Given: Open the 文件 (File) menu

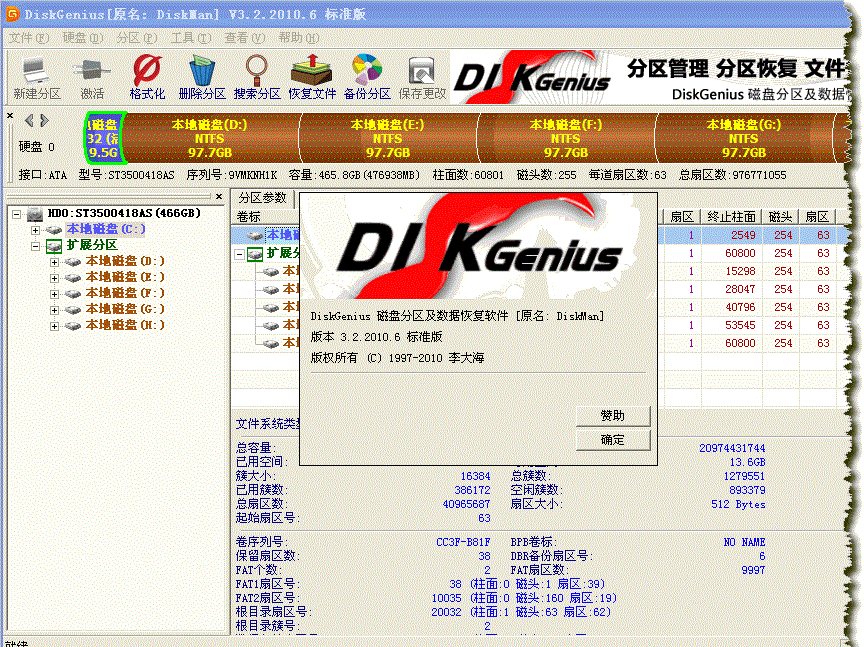Looking at the screenshot, I should [x=29, y=37].
